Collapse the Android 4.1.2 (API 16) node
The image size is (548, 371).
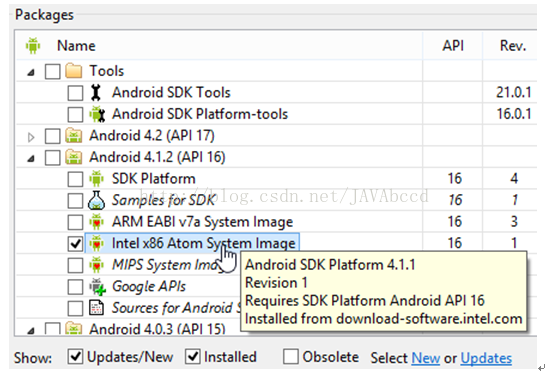click(x=31, y=159)
